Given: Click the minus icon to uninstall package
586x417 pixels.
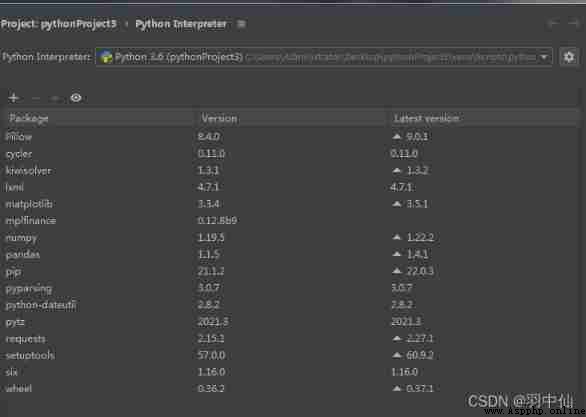Looking at the screenshot, I should (x=36, y=98).
